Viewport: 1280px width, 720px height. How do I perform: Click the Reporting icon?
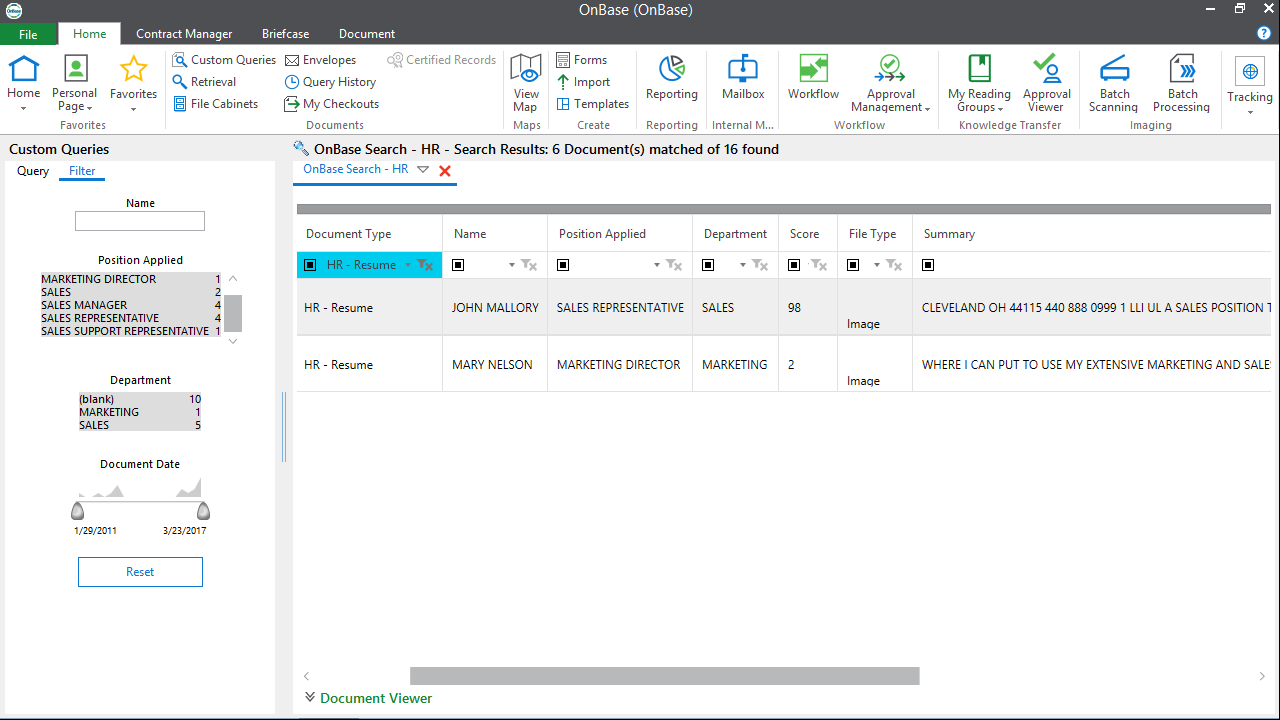click(671, 78)
